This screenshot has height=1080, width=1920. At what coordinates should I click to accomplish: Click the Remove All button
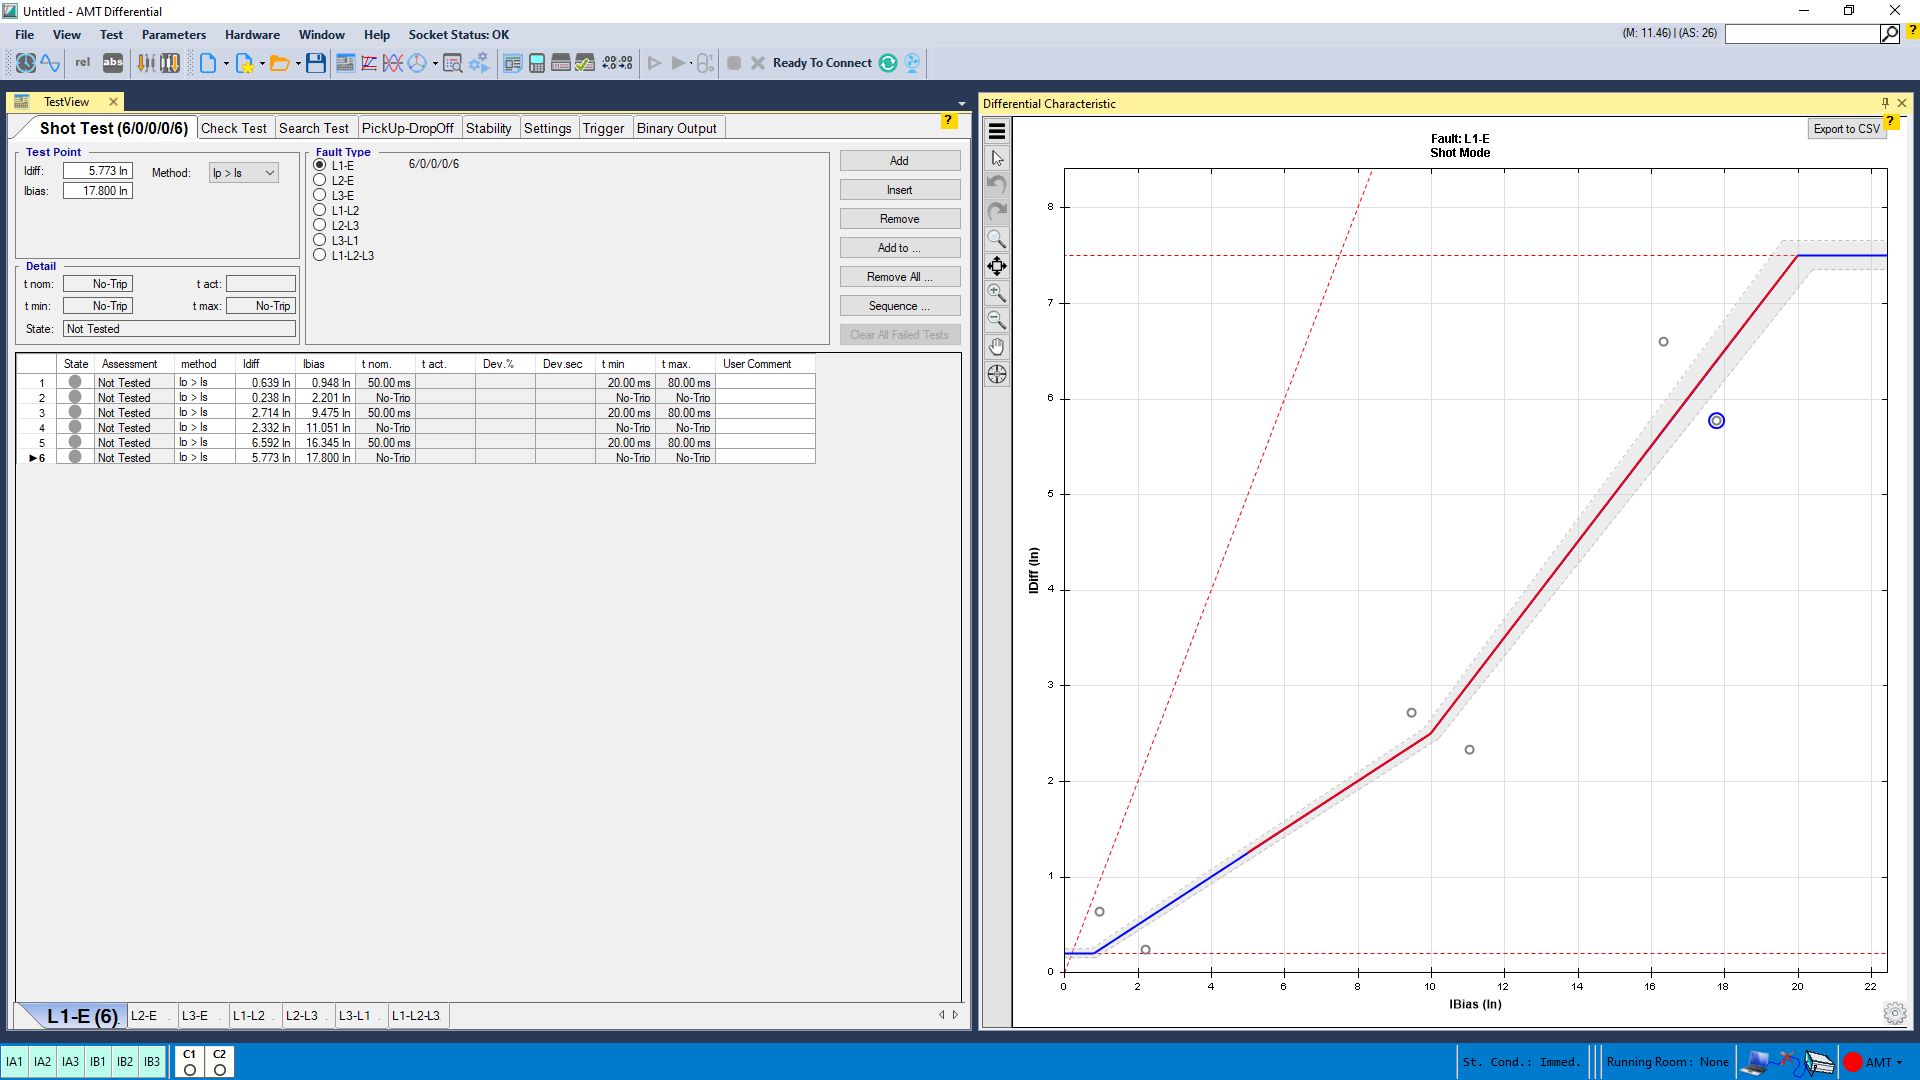coord(899,277)
